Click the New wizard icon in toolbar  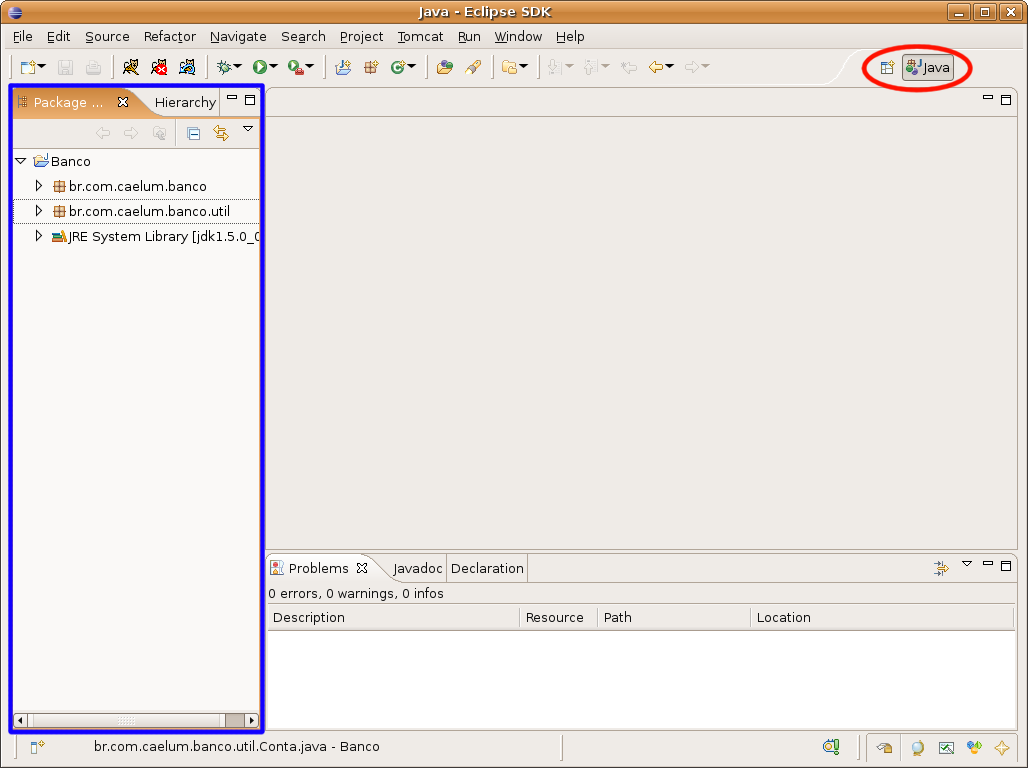[x=28, y=67]
